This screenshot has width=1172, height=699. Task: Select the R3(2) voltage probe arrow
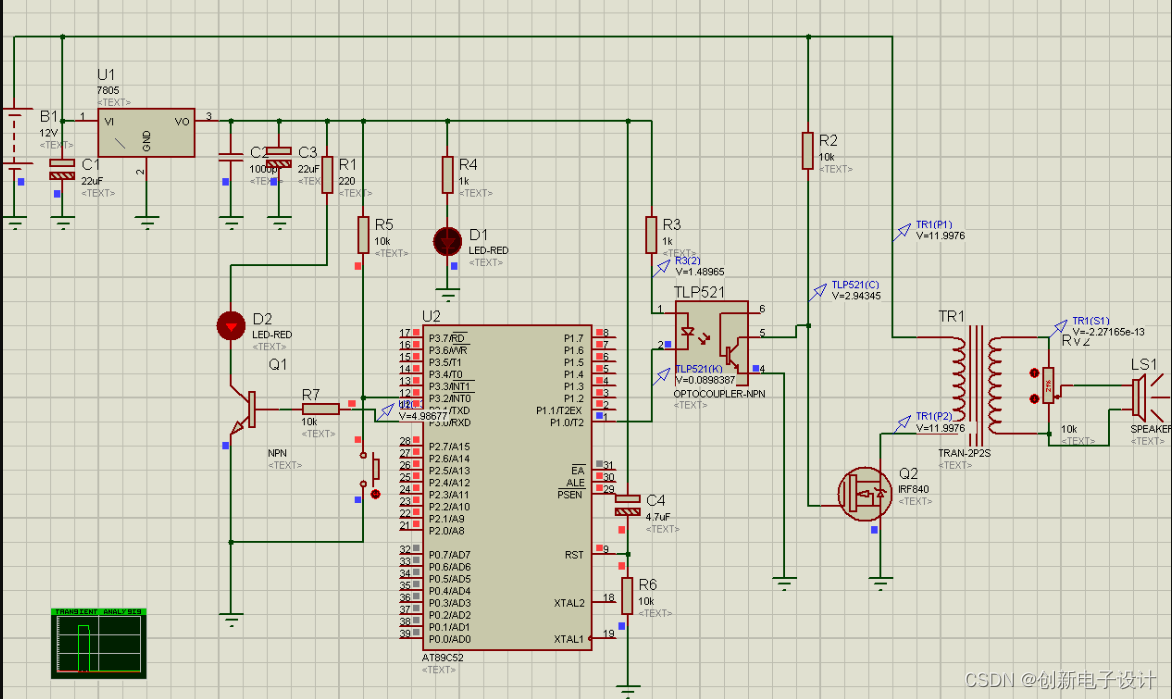point(661,268)
